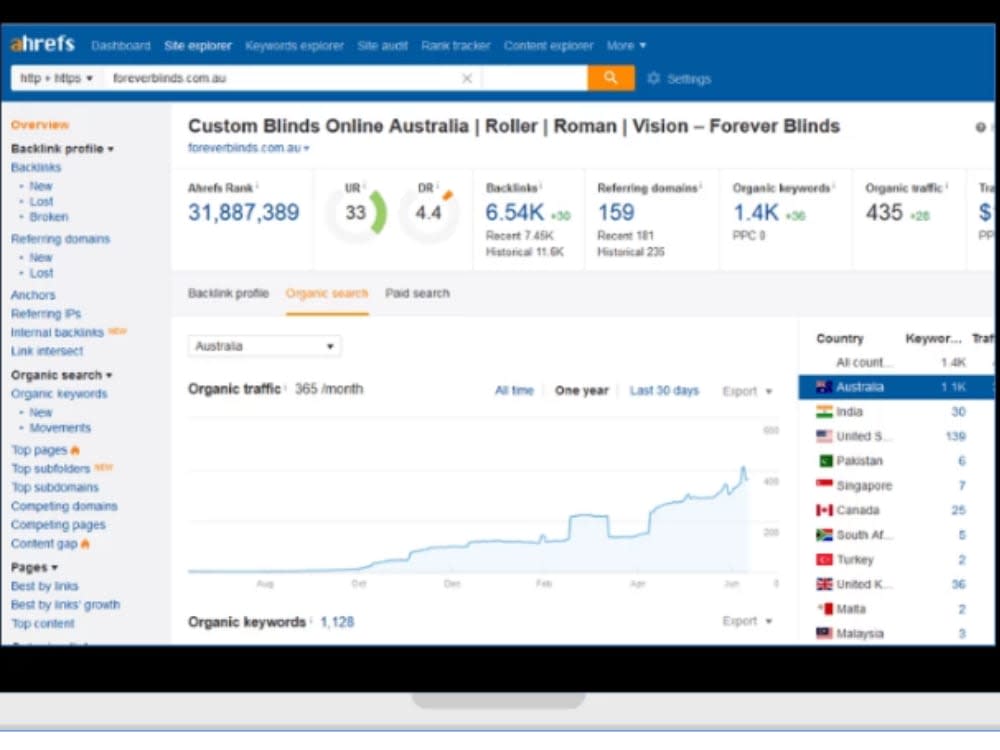
Task: Click the UR 33 gauge
Action: tap(356, 212)
